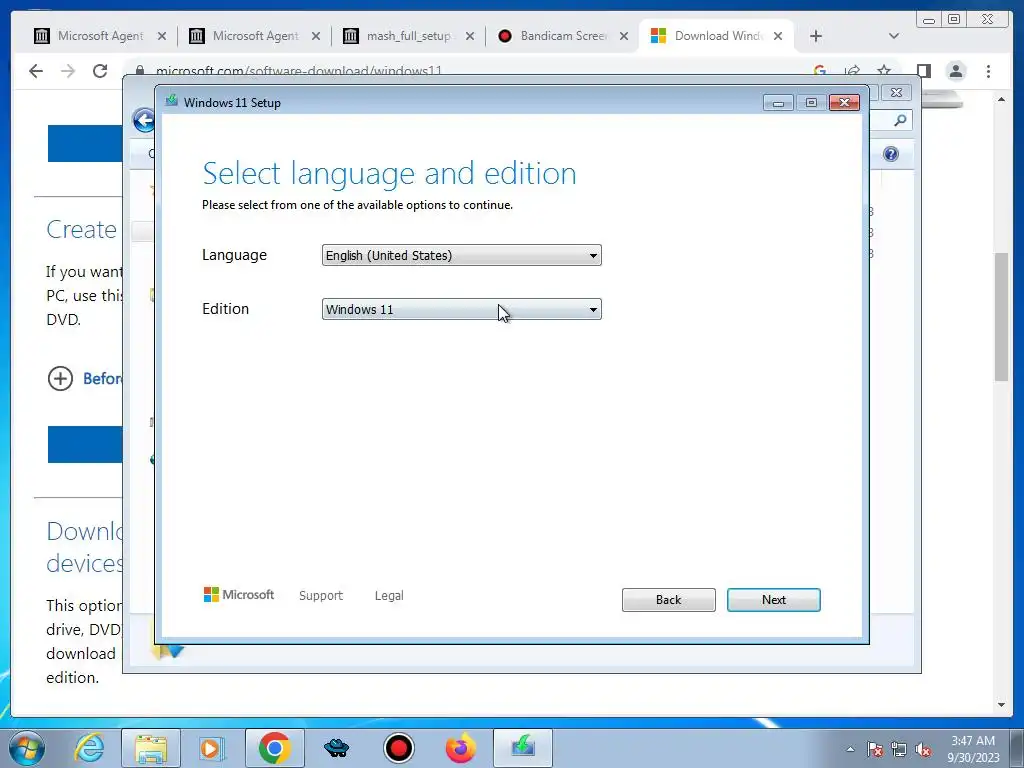The width and height of the screenshot is (1024, 768).
Task: Click the network tray icon
Action: (899, 749)
